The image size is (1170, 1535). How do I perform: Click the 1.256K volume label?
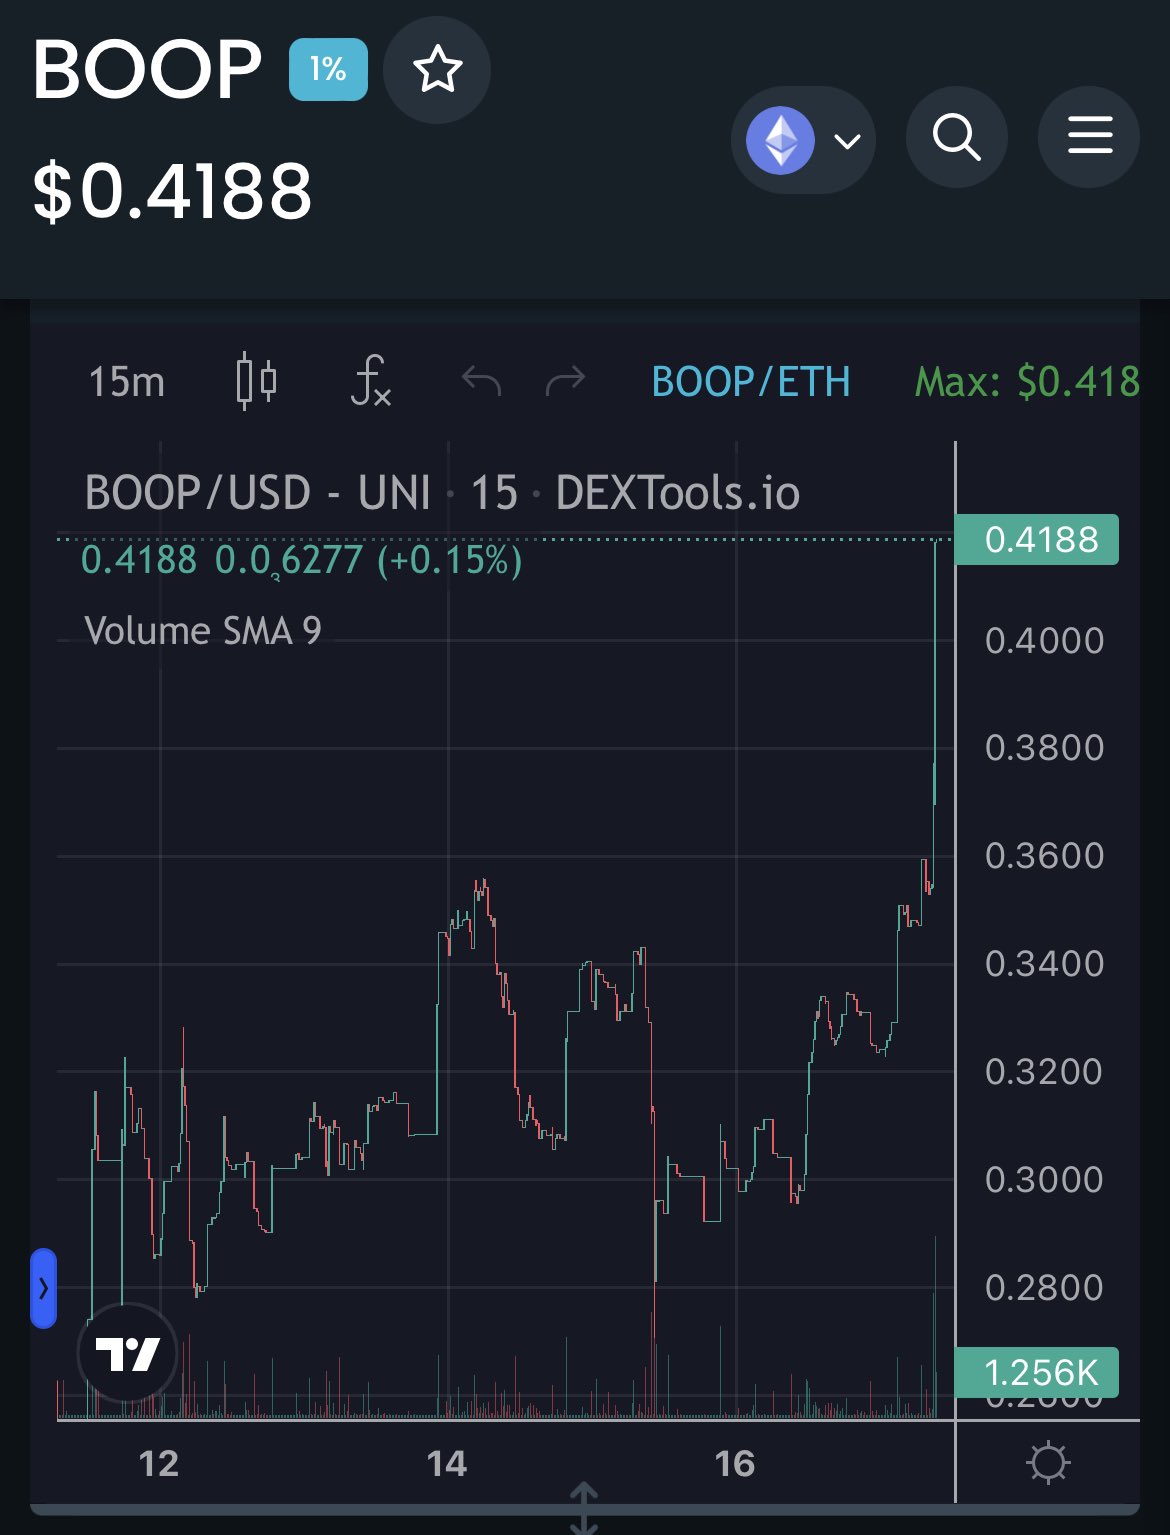[x=1037, y=1373]
